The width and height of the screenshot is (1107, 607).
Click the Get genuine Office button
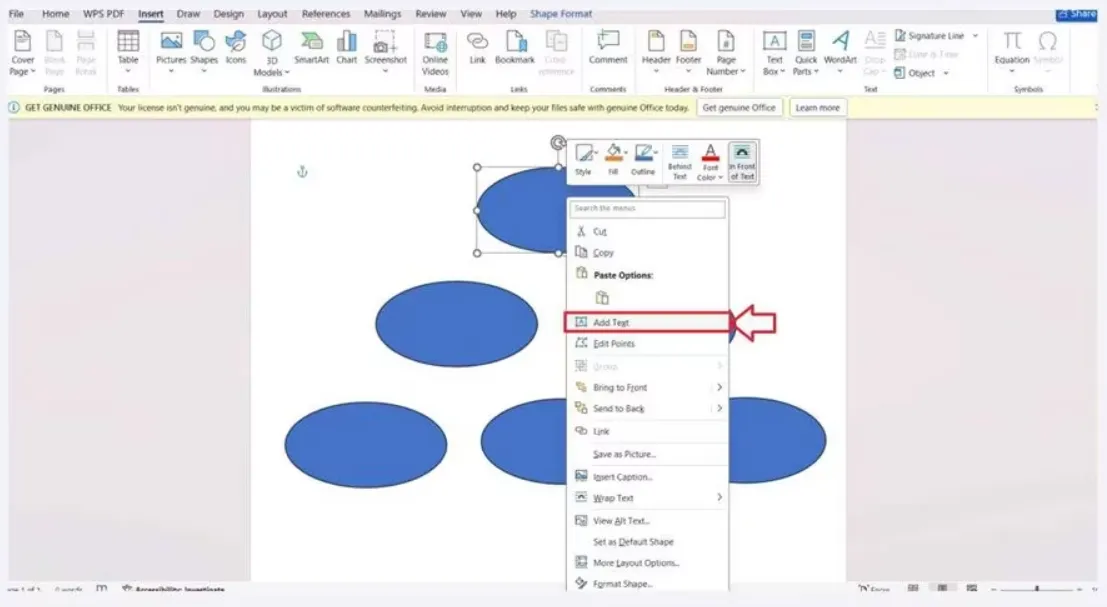point(739,108)
